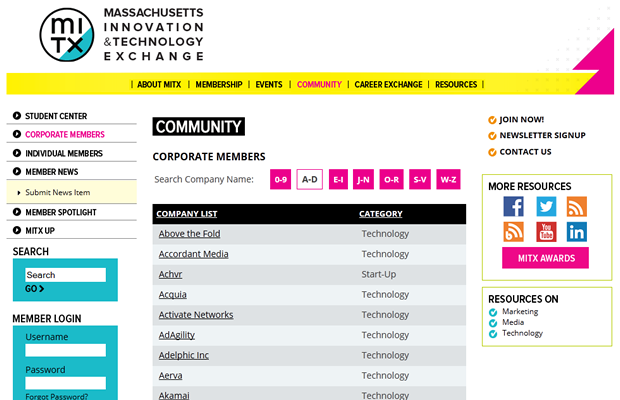This screenshot has height=400, width=620.
Task: Filter companies by 0-9
Action: pos(280,179)
